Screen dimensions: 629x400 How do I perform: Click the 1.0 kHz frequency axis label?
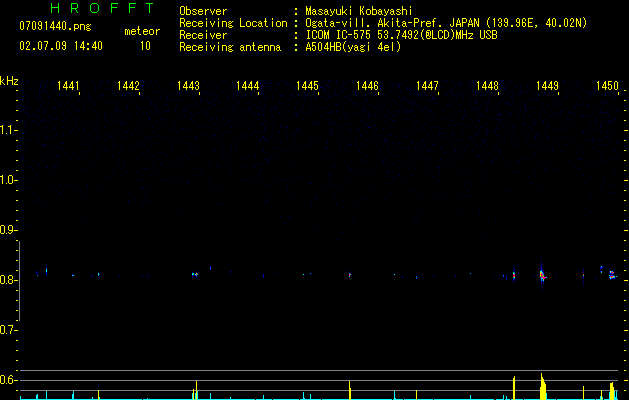(8, 180)
